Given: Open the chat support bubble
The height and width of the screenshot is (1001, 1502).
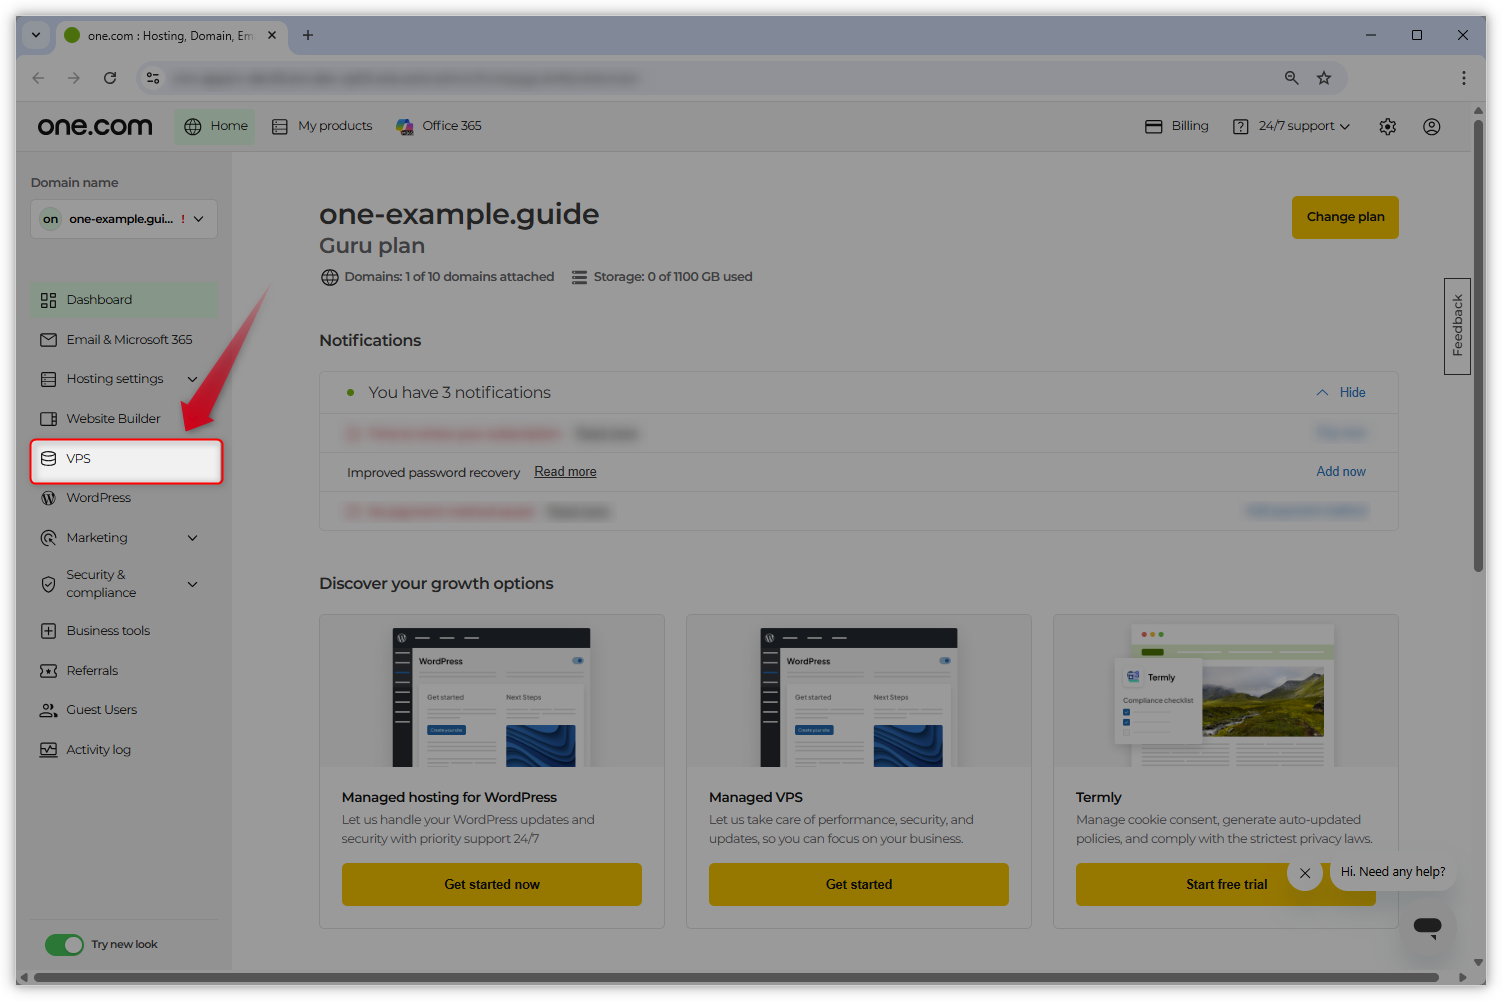Looking at the screenshot, I should 1427,926.
